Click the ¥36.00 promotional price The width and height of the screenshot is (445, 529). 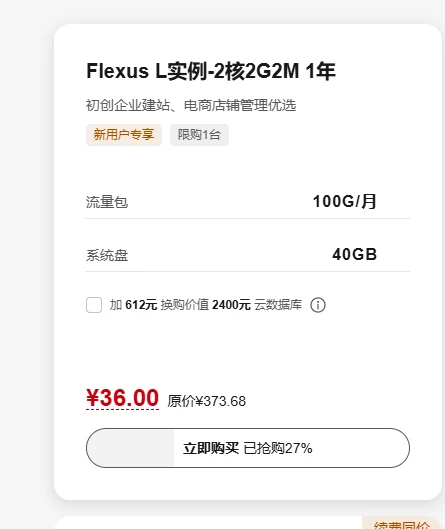tap(122, 398)
